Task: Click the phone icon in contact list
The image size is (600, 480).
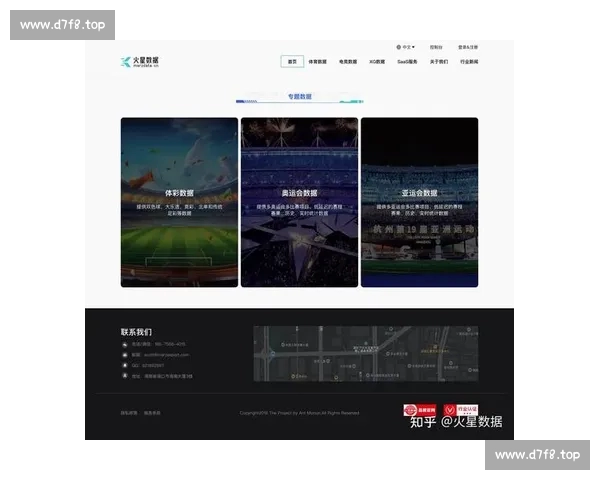Action: click(x=125, y=344)
